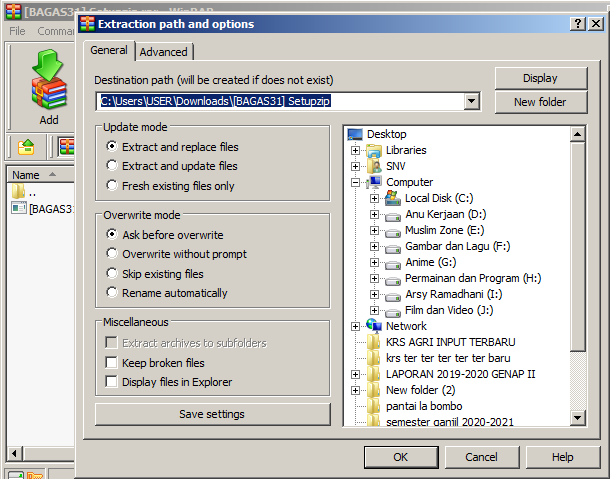The image size is (610, 479).
Task: Click the Anu Kerjaan (D:) drive icon
Action: (x=393, y=216)
